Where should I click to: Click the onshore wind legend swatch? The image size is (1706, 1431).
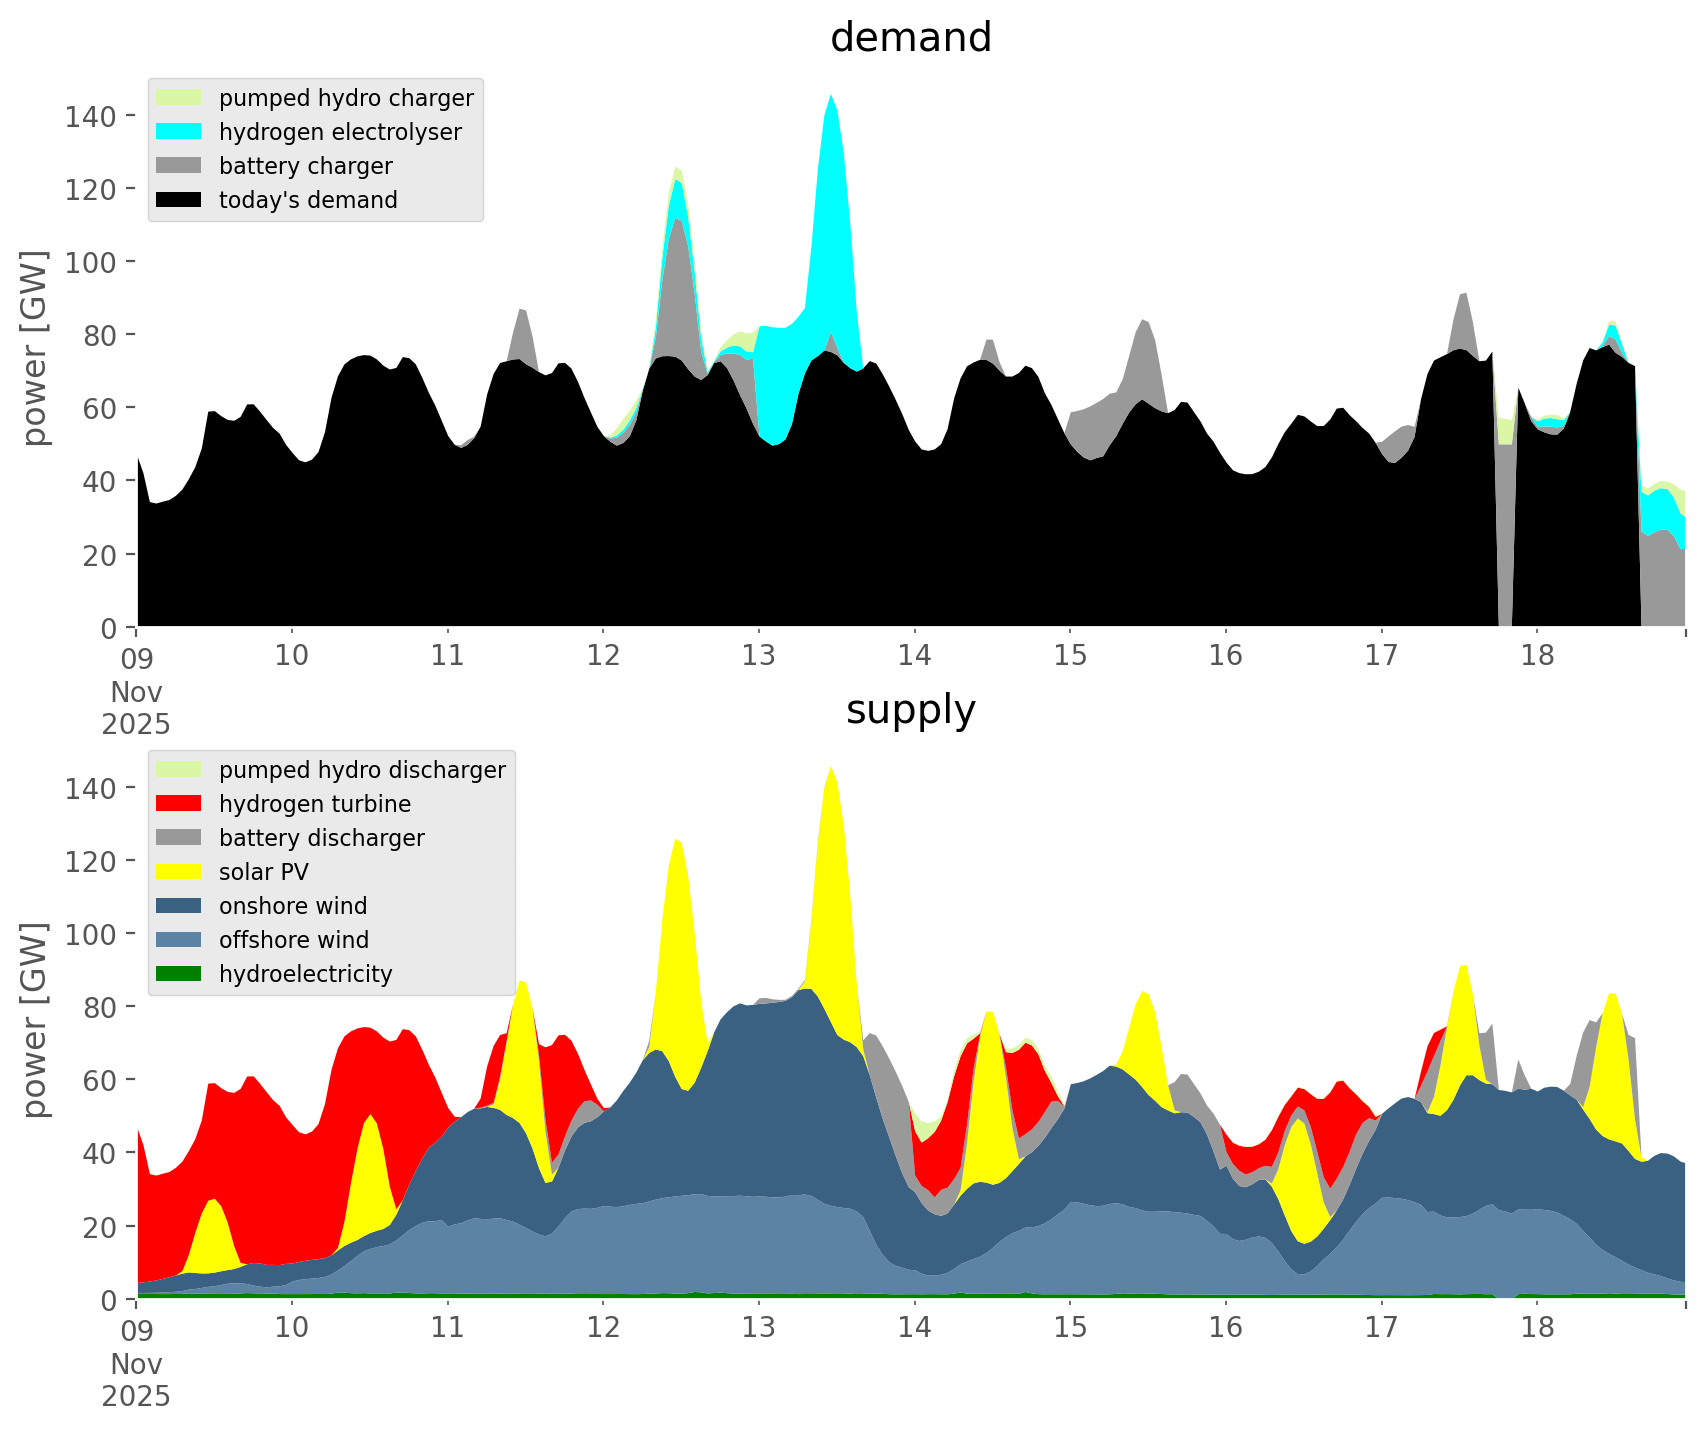pyautogui.click(x=179, y=906)
